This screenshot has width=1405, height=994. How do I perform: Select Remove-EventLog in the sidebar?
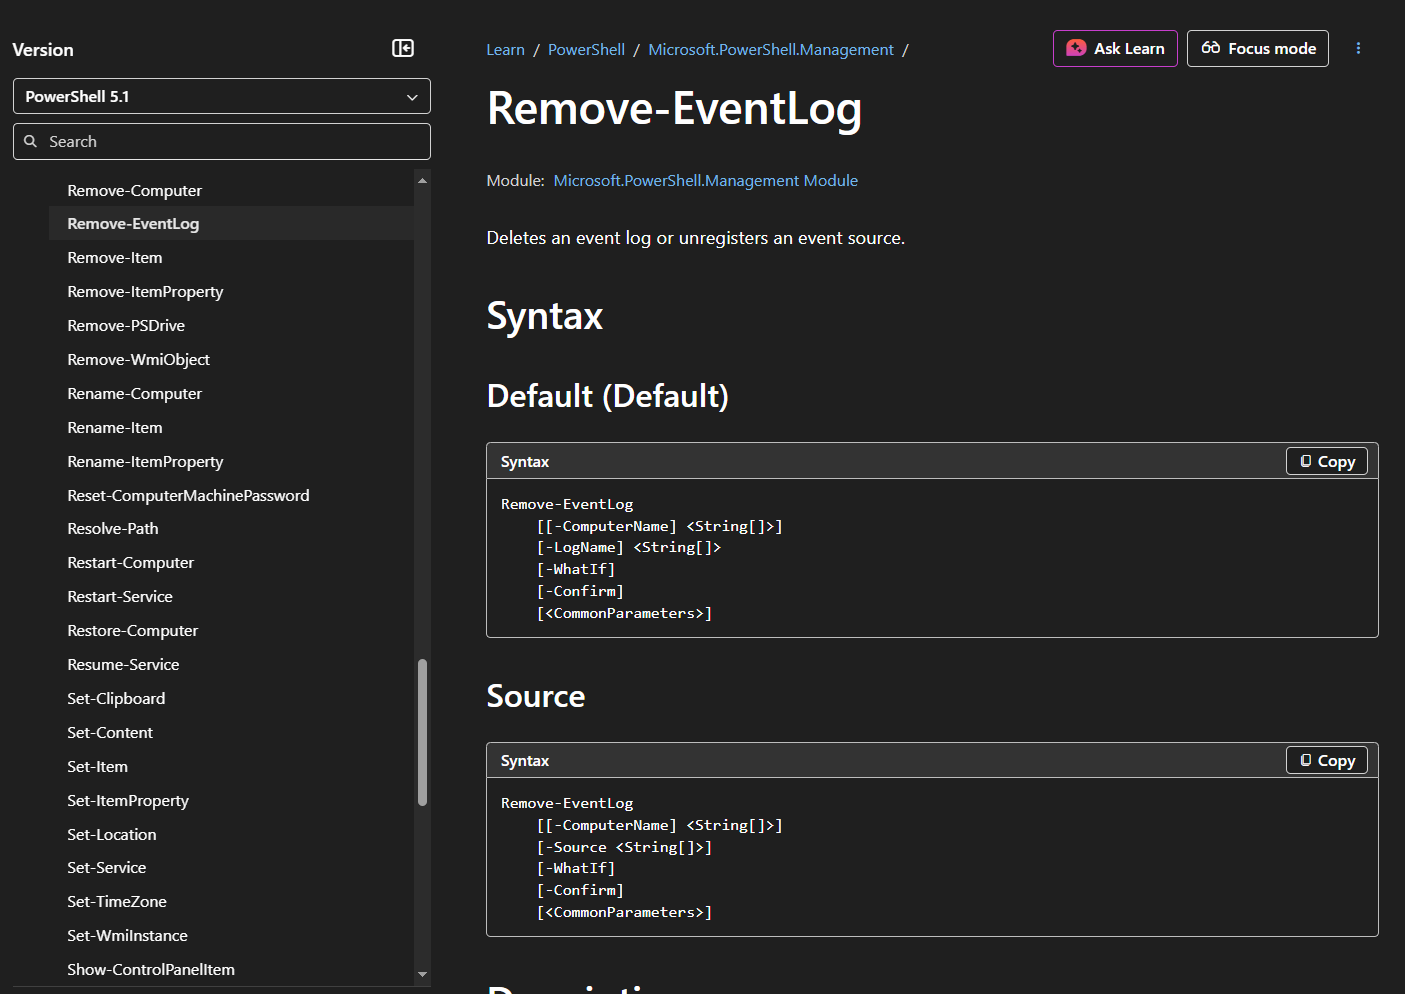point(133,223)
